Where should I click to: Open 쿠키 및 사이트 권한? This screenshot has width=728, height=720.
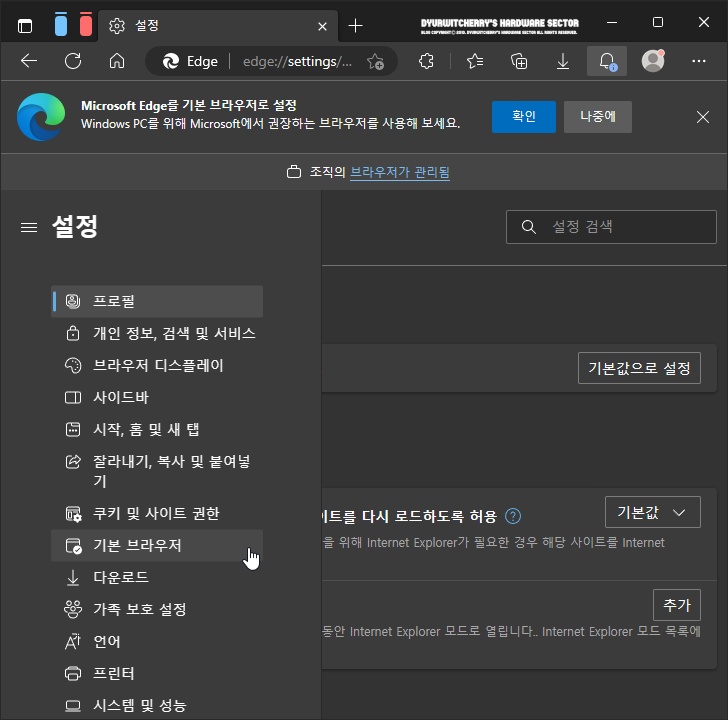(157, 513)
